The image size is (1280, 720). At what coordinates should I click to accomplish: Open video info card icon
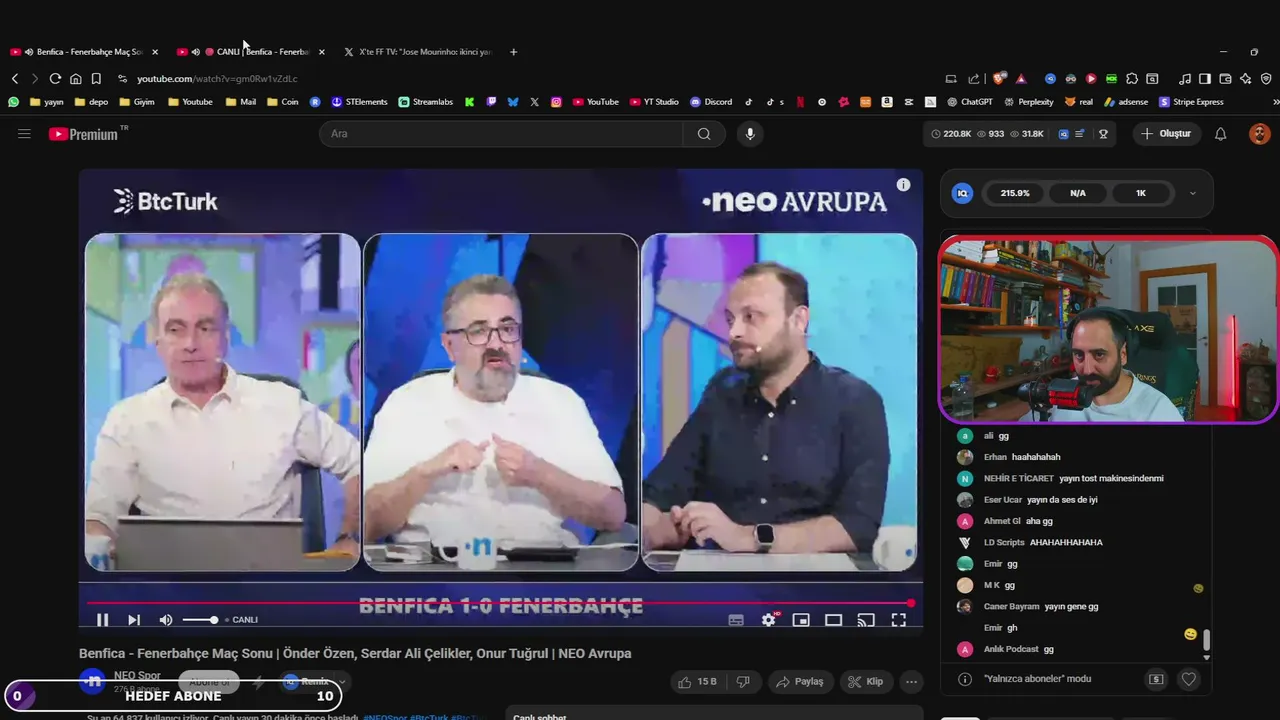(x=903, y=185)
